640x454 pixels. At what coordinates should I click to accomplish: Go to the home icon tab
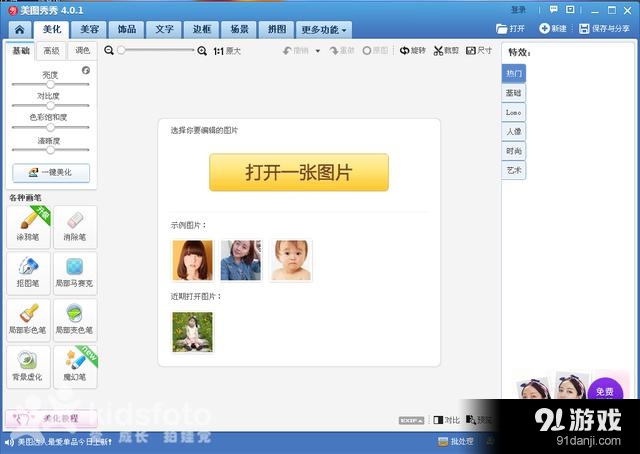click(x=19, y=29)
